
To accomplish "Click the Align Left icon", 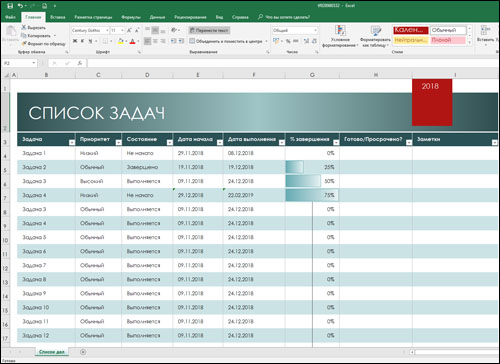I will coord(147,41).
